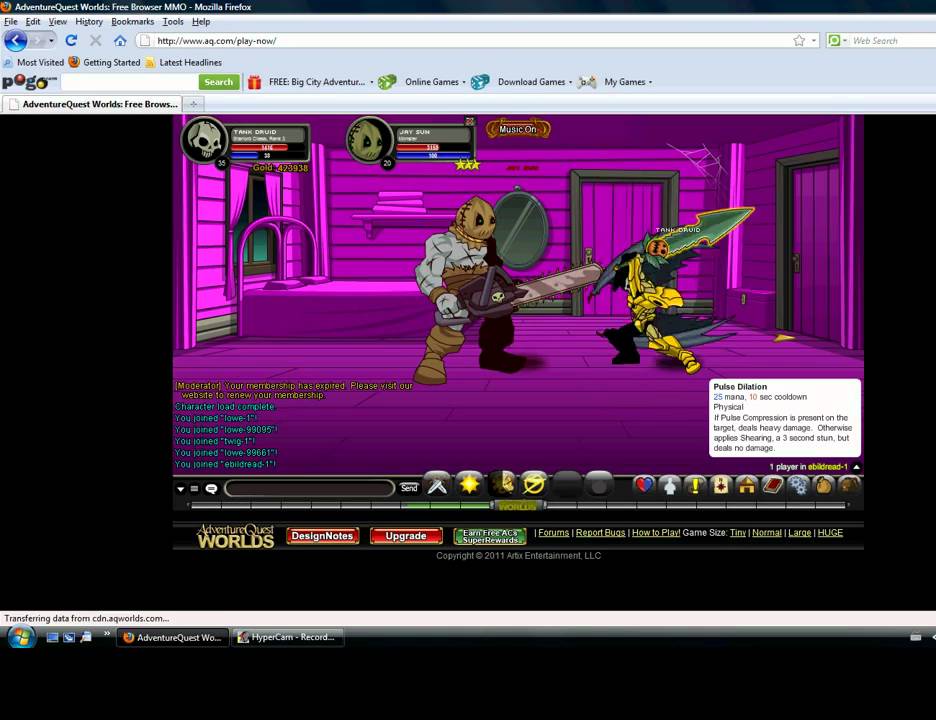The width and height of the screenshot is (936, 720).
Task: Open the red book icon
Action: click(772, 485)
